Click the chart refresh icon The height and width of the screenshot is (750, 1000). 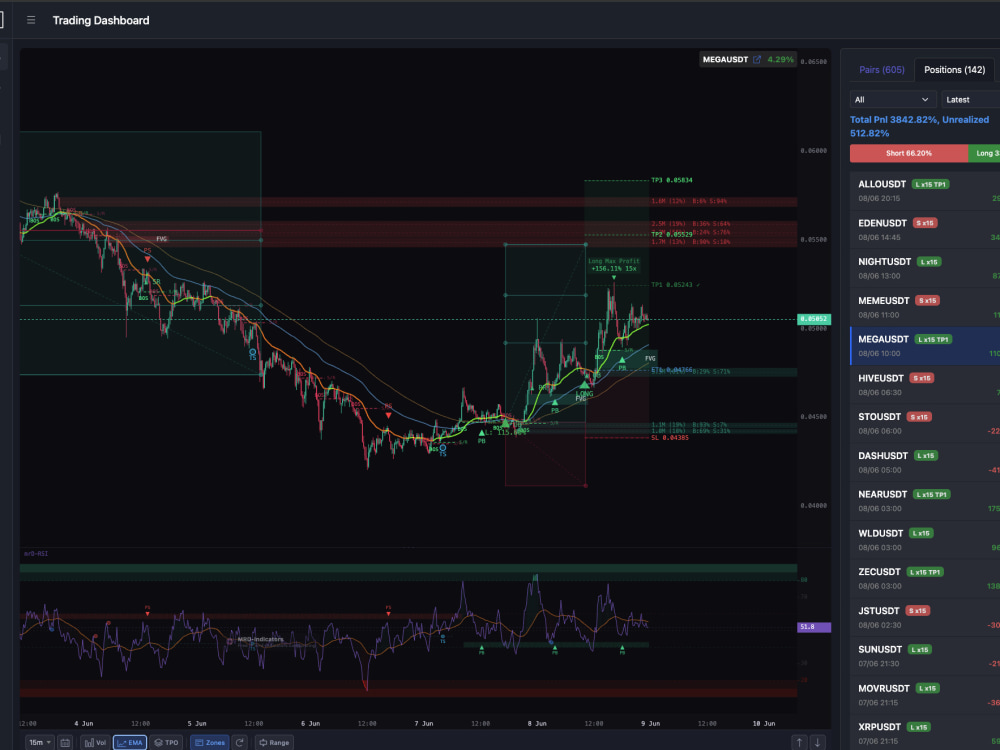[240, 742]
